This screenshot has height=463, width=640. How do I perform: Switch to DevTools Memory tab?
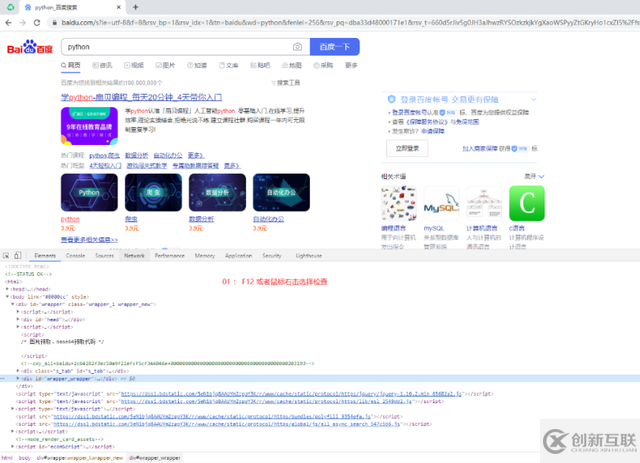click(205, 256)
